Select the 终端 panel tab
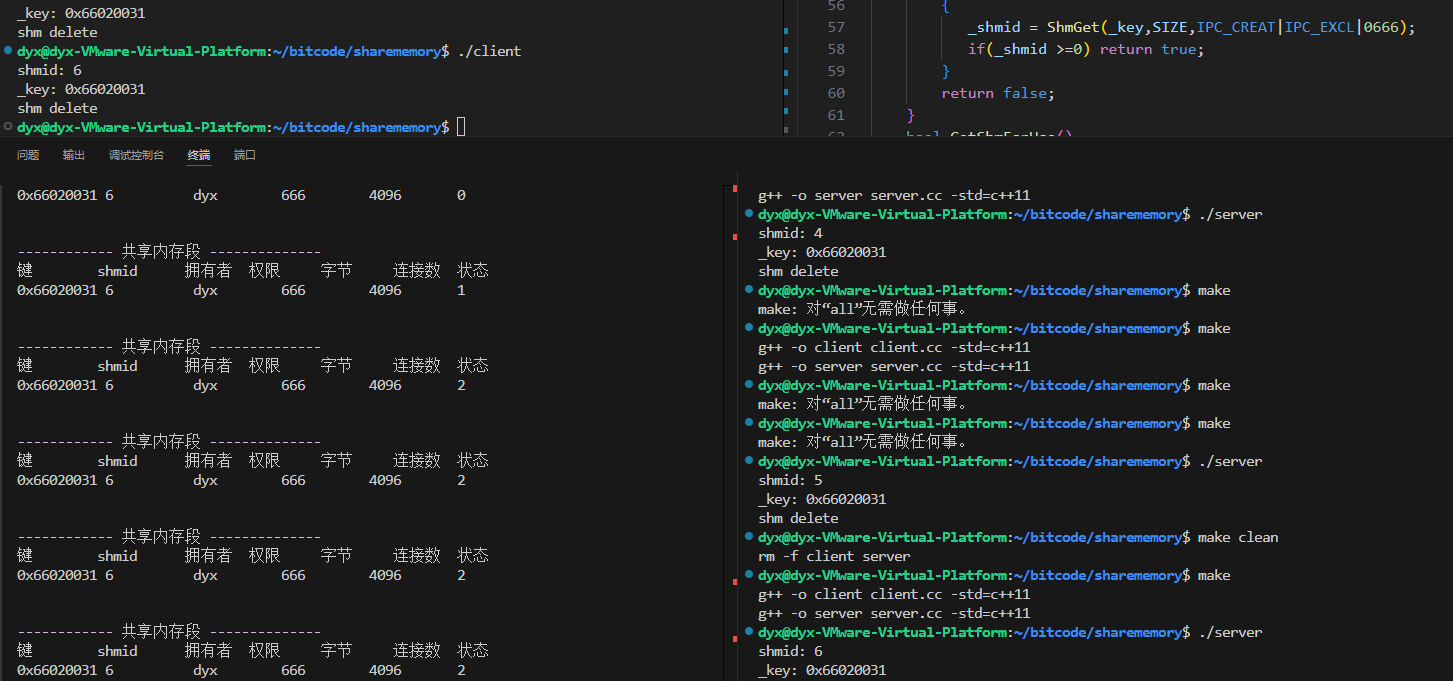The width and height of the screenshot is (1453, 681). 199,155
